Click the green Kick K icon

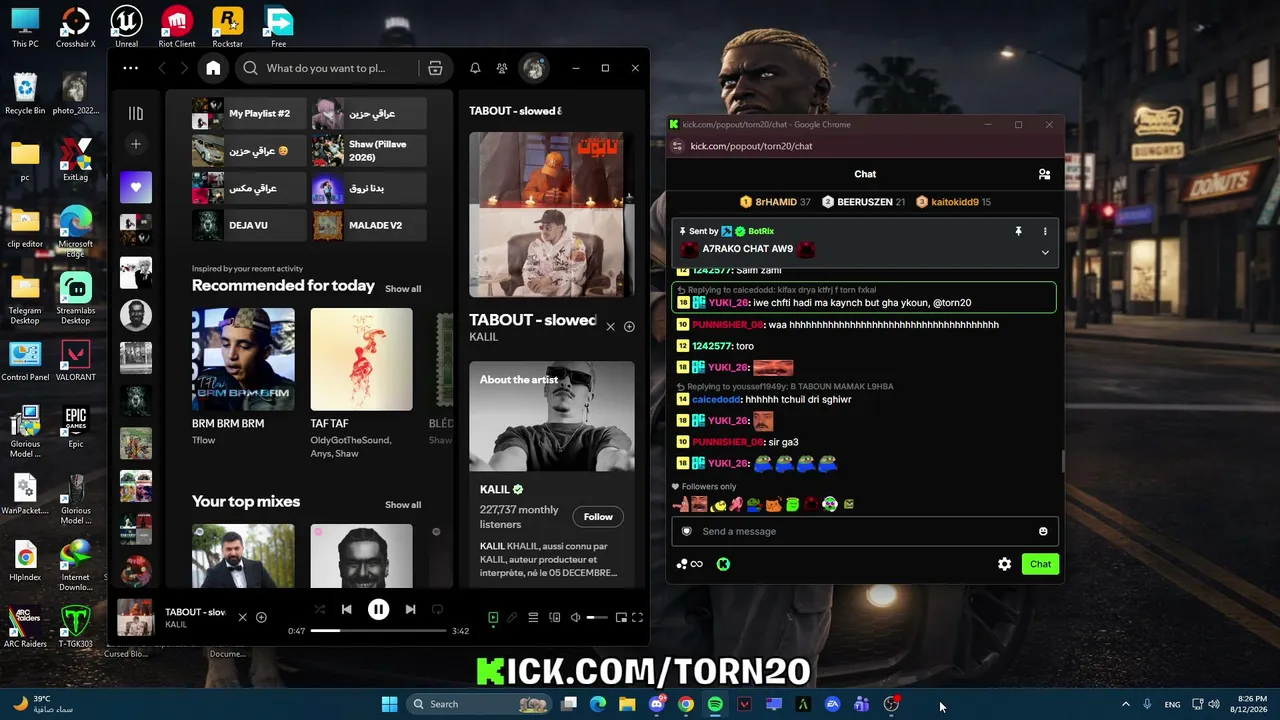point(723,564)
